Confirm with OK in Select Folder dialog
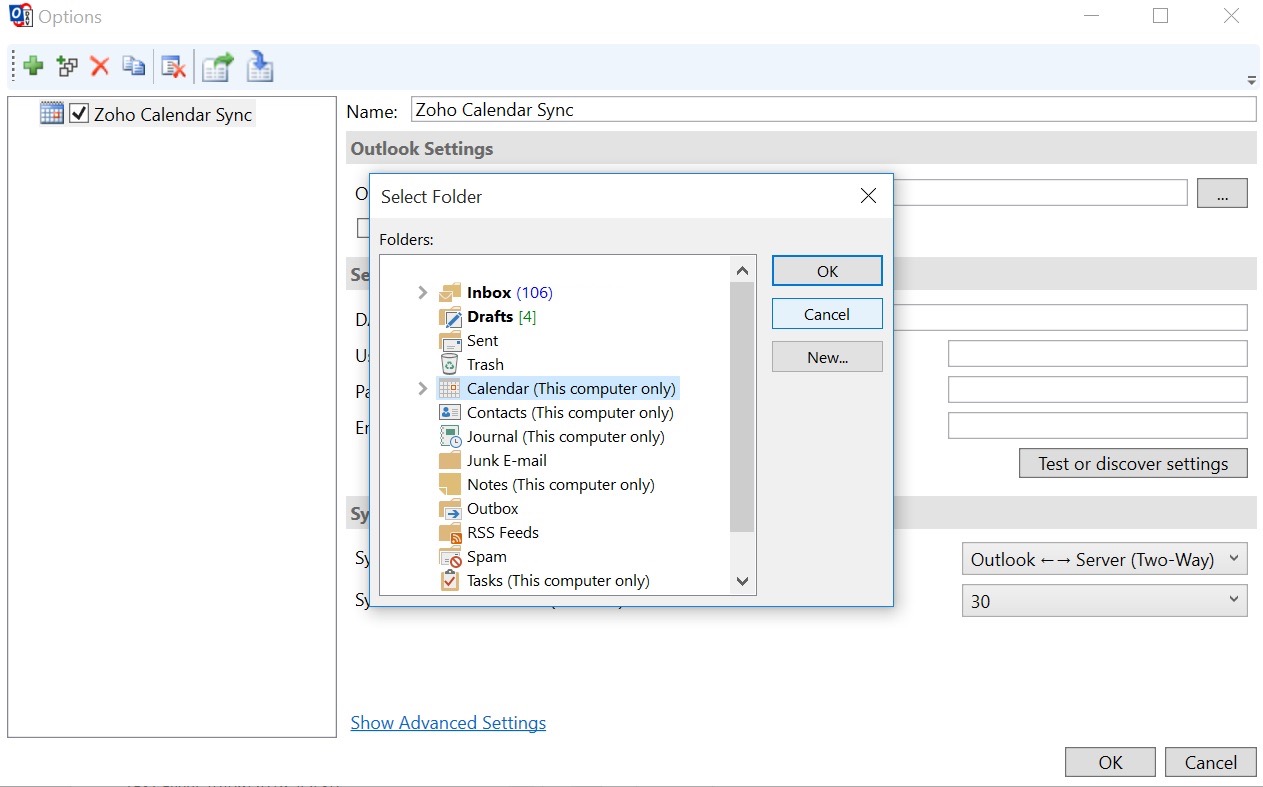 (x=827, y=271)
